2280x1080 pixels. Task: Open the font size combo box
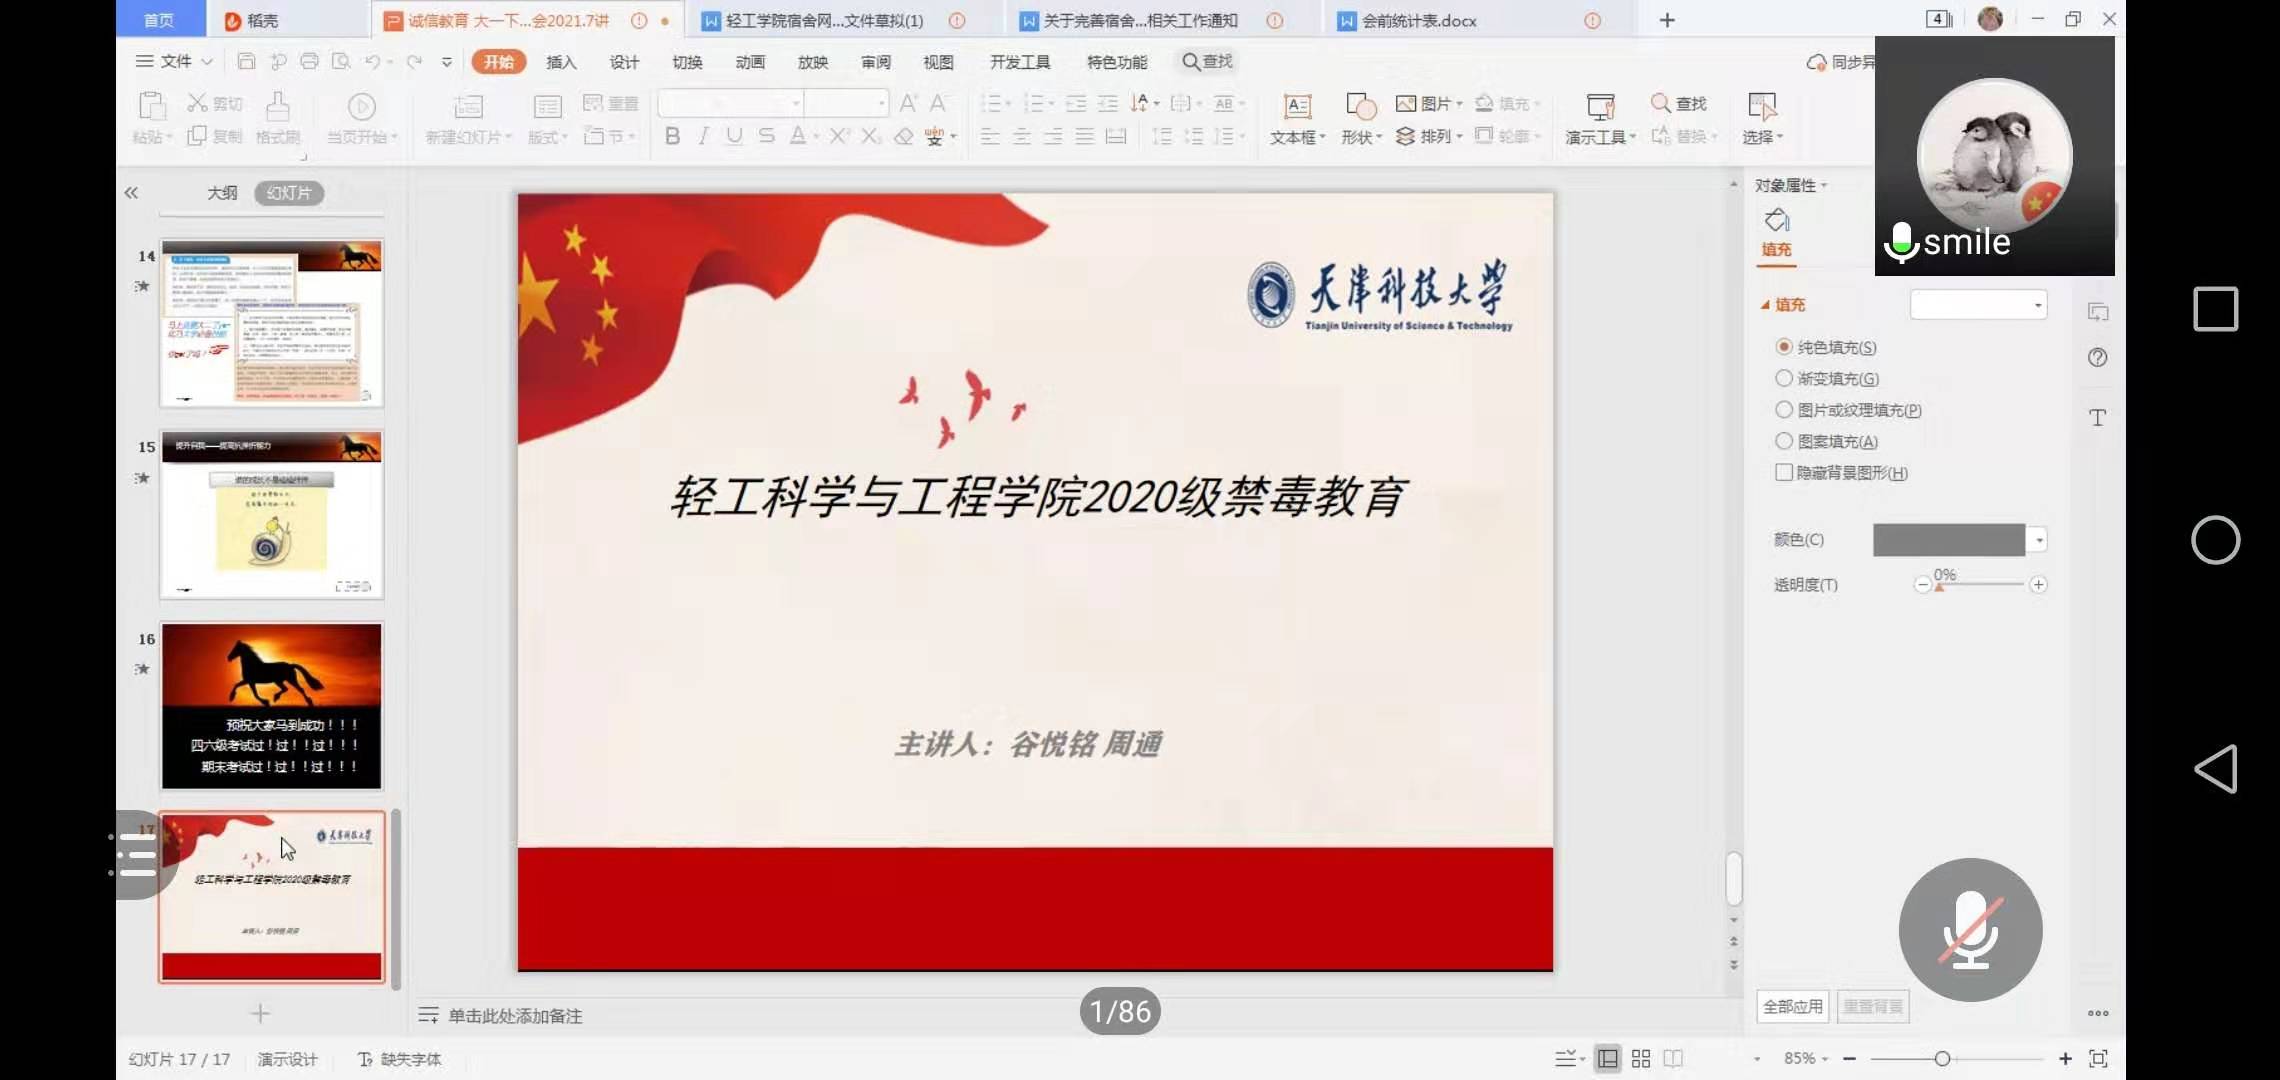click(x=847, y=103)
